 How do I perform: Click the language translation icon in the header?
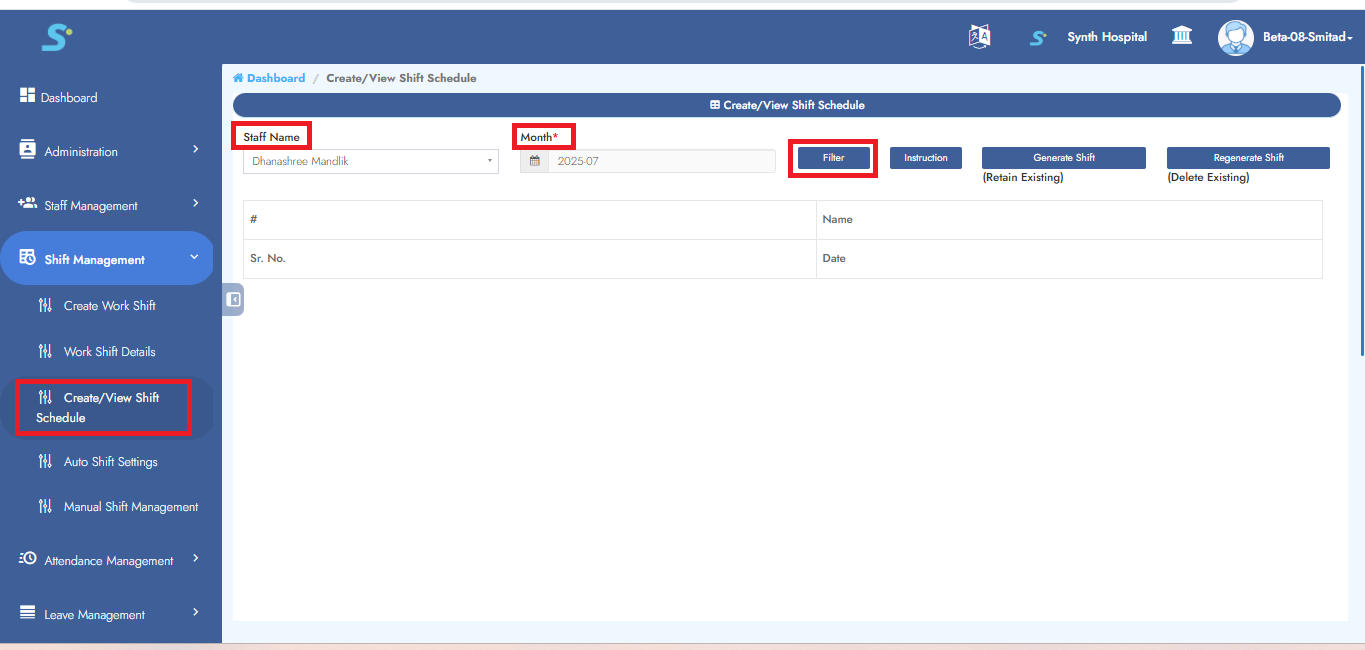979,36
